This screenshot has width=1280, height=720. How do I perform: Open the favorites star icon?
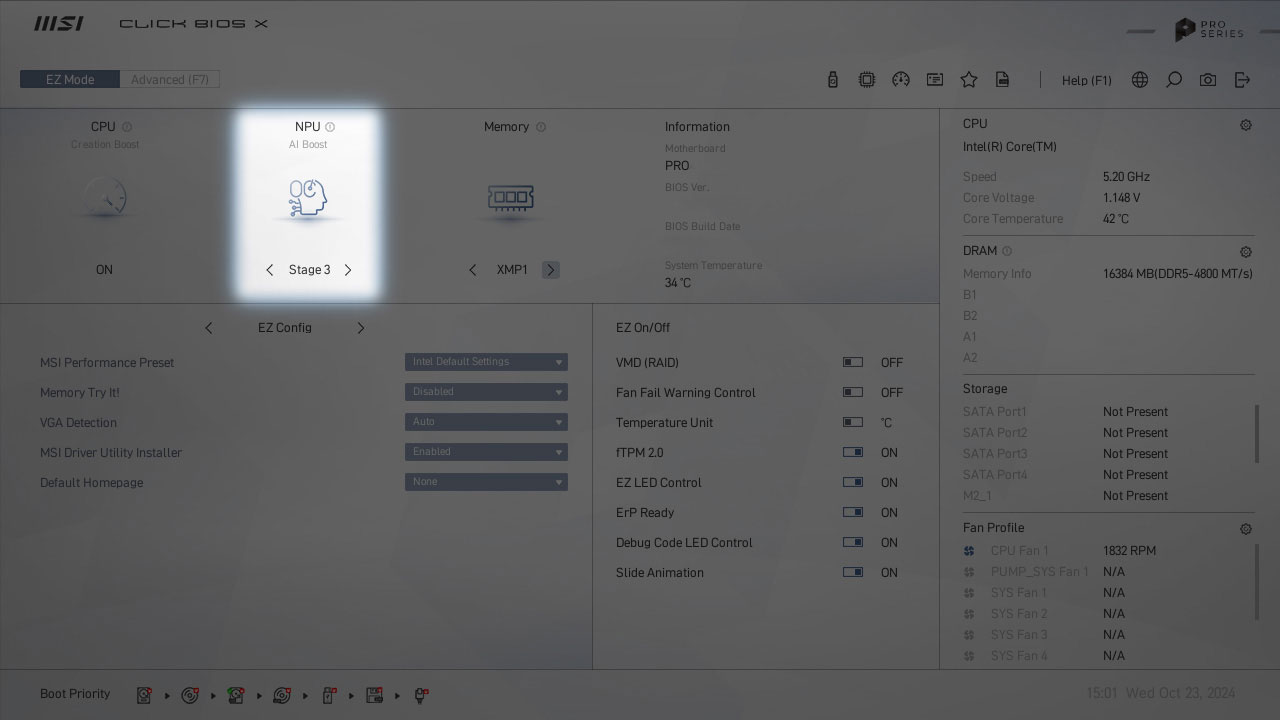(968, 80)
